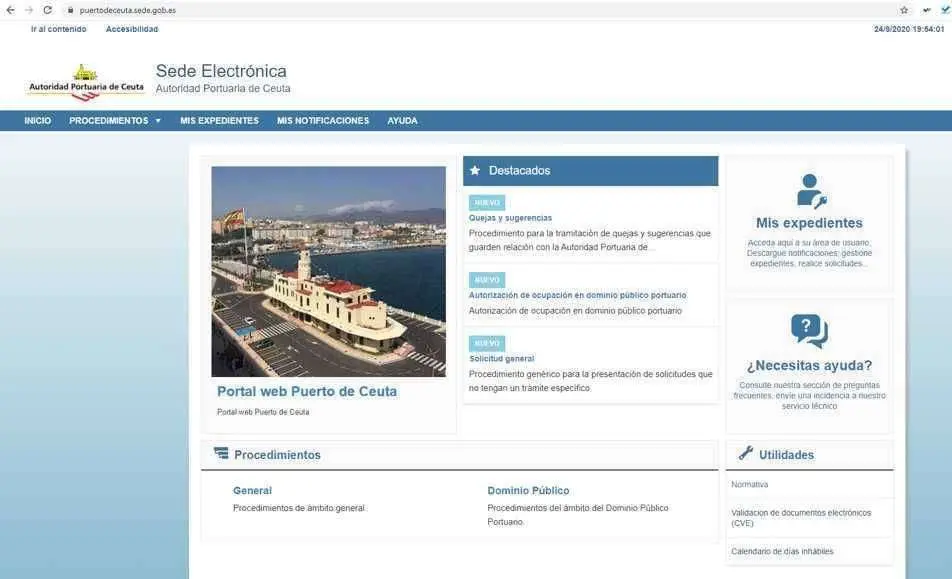Bookmark this page with the star icon
This screenshot has height=579, width=952.
coord(904,10)
